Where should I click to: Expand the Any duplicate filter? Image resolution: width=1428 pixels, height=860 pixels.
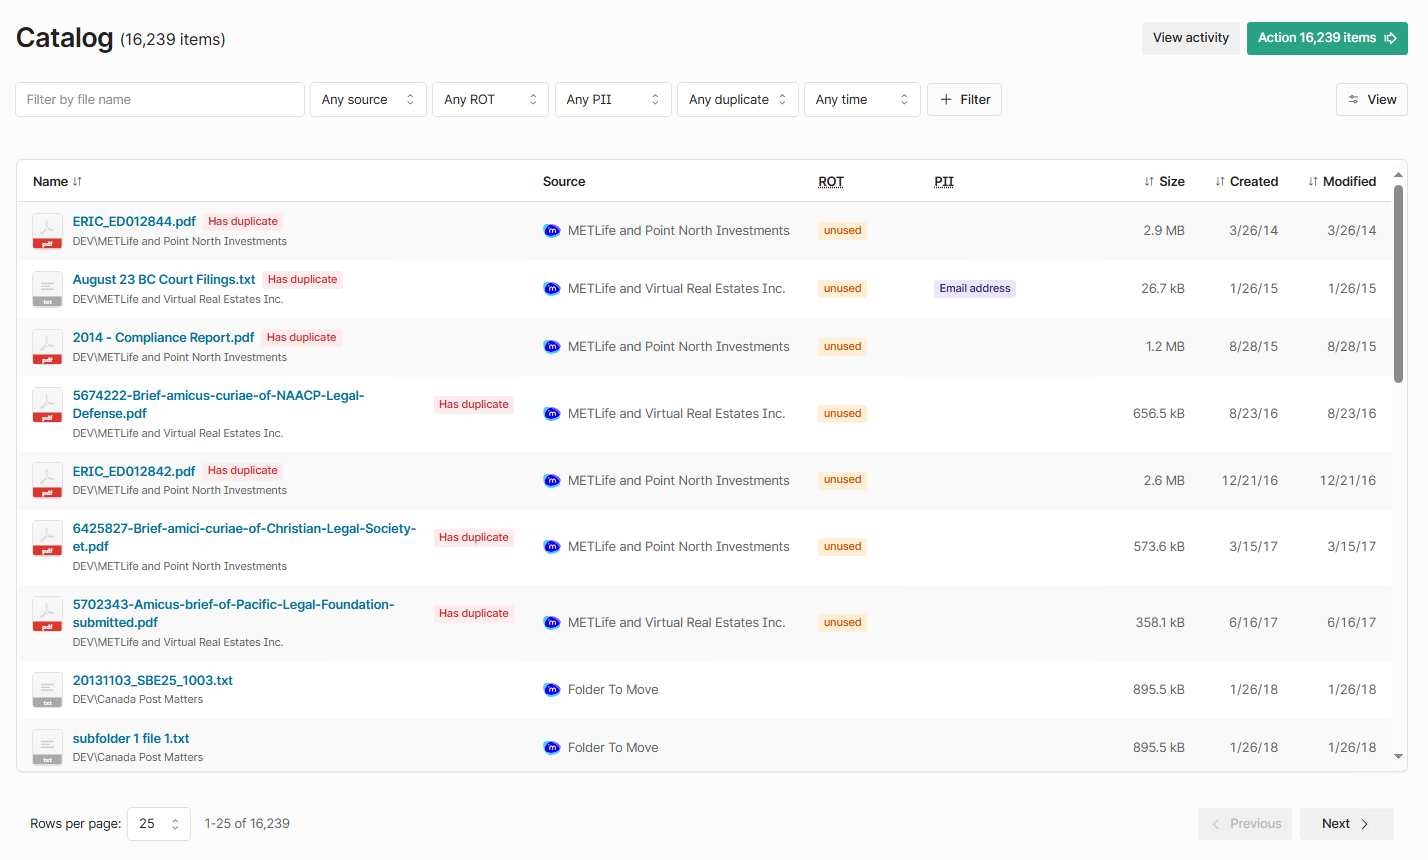[x=737, y=100]
